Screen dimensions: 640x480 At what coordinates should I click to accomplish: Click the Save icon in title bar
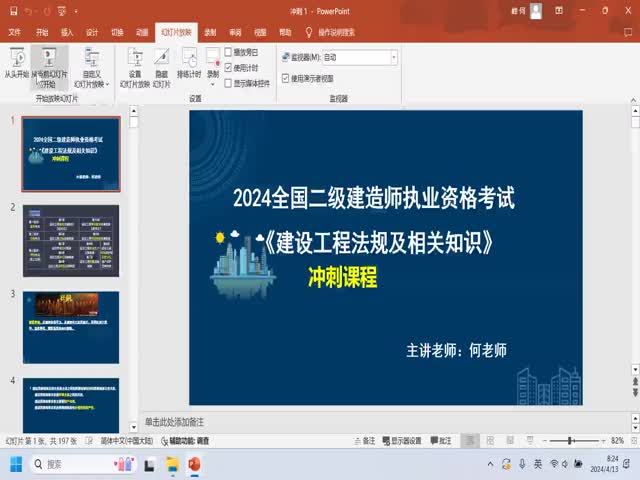click(x=13, y=11)
